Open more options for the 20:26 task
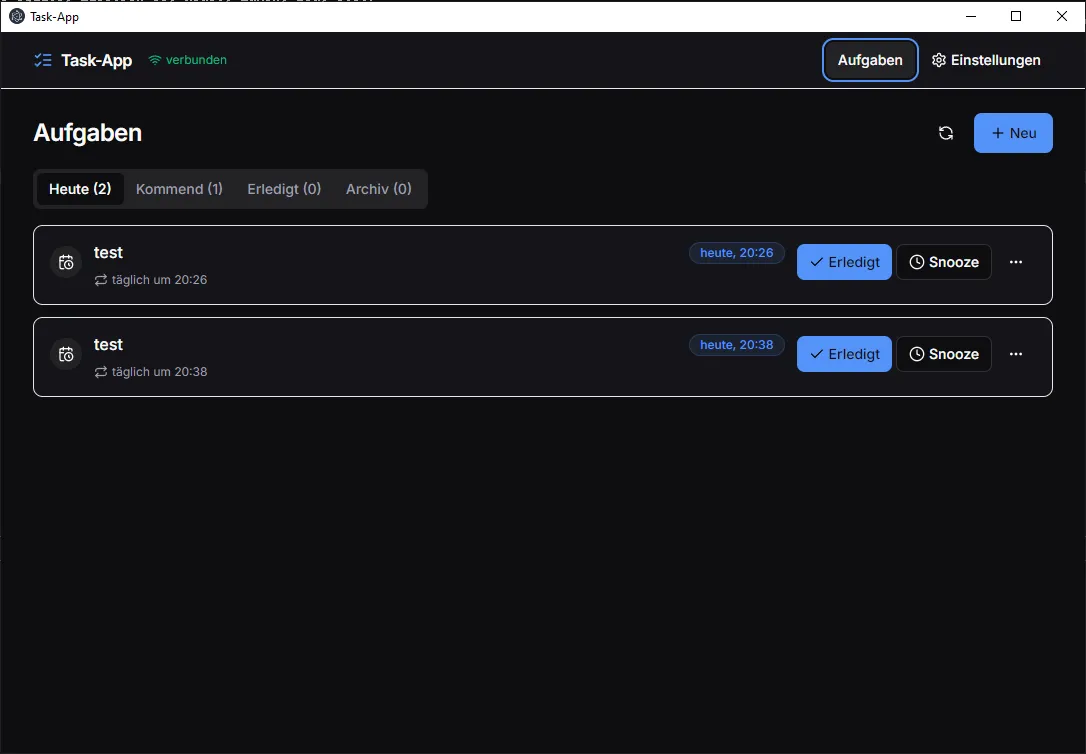The width and height of the screenshot is (1086, 754). click(1016, 262)
